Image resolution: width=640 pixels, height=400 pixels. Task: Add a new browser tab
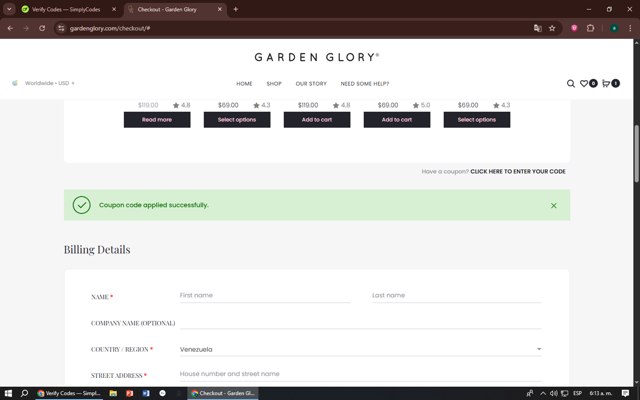(236, 9)
